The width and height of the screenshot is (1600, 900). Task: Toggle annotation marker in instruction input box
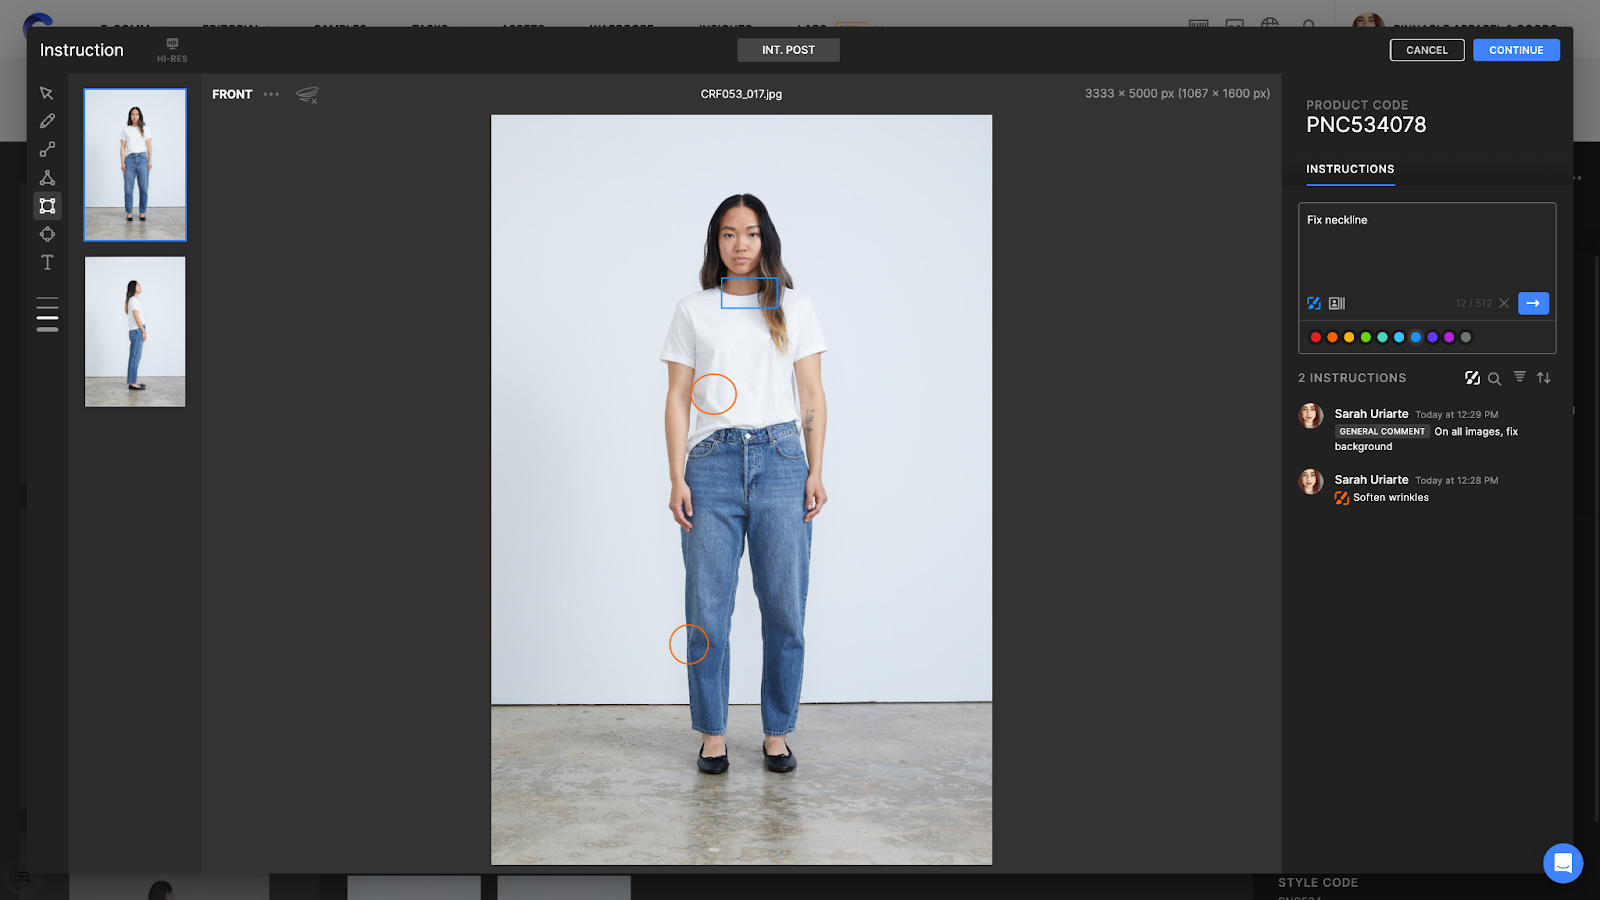(x=1314, y=303)
